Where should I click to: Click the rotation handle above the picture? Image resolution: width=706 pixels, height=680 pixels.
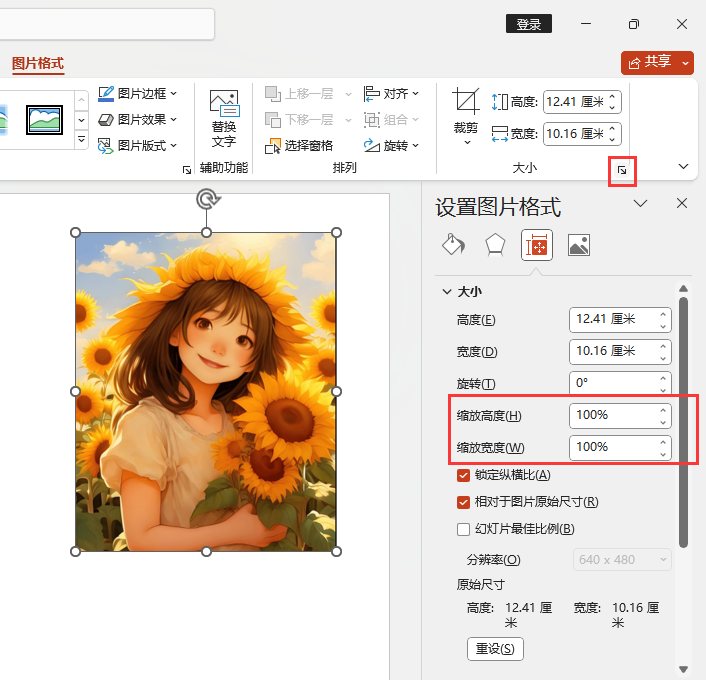207,199
